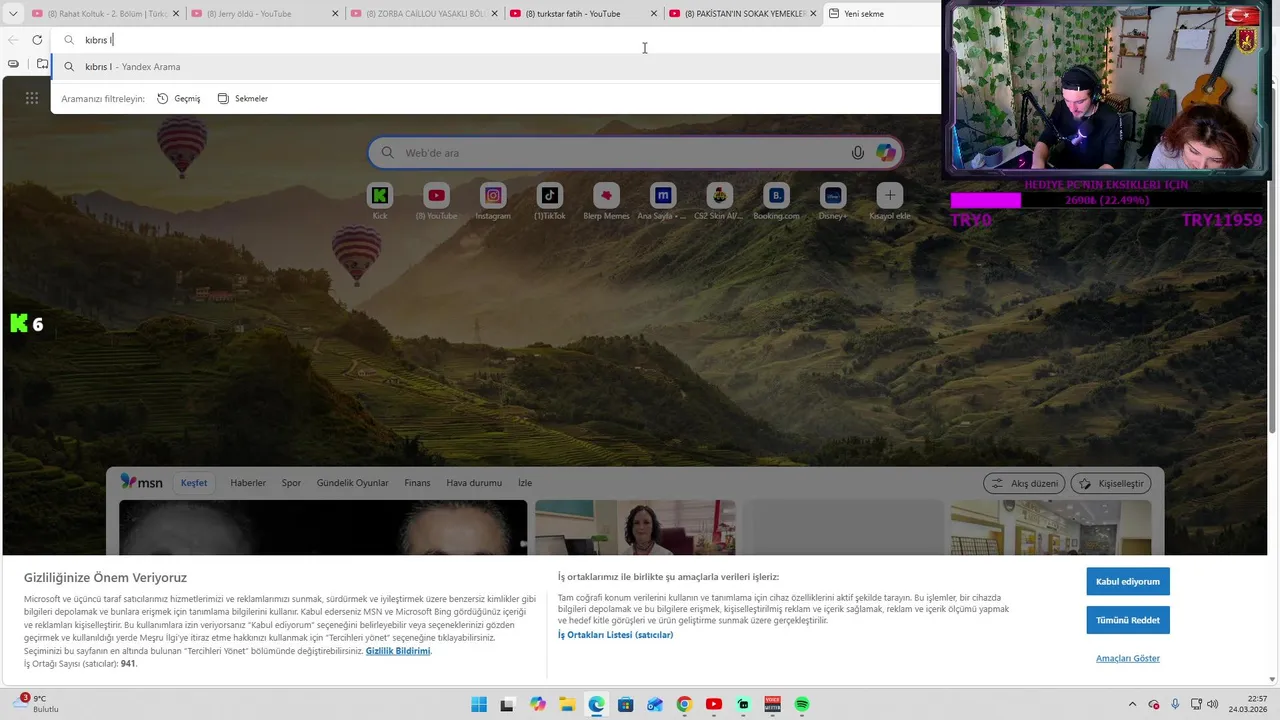The image size is (1280, 720).
Task: Filter search by Geçmiş
Action: (x=179, y=99)
